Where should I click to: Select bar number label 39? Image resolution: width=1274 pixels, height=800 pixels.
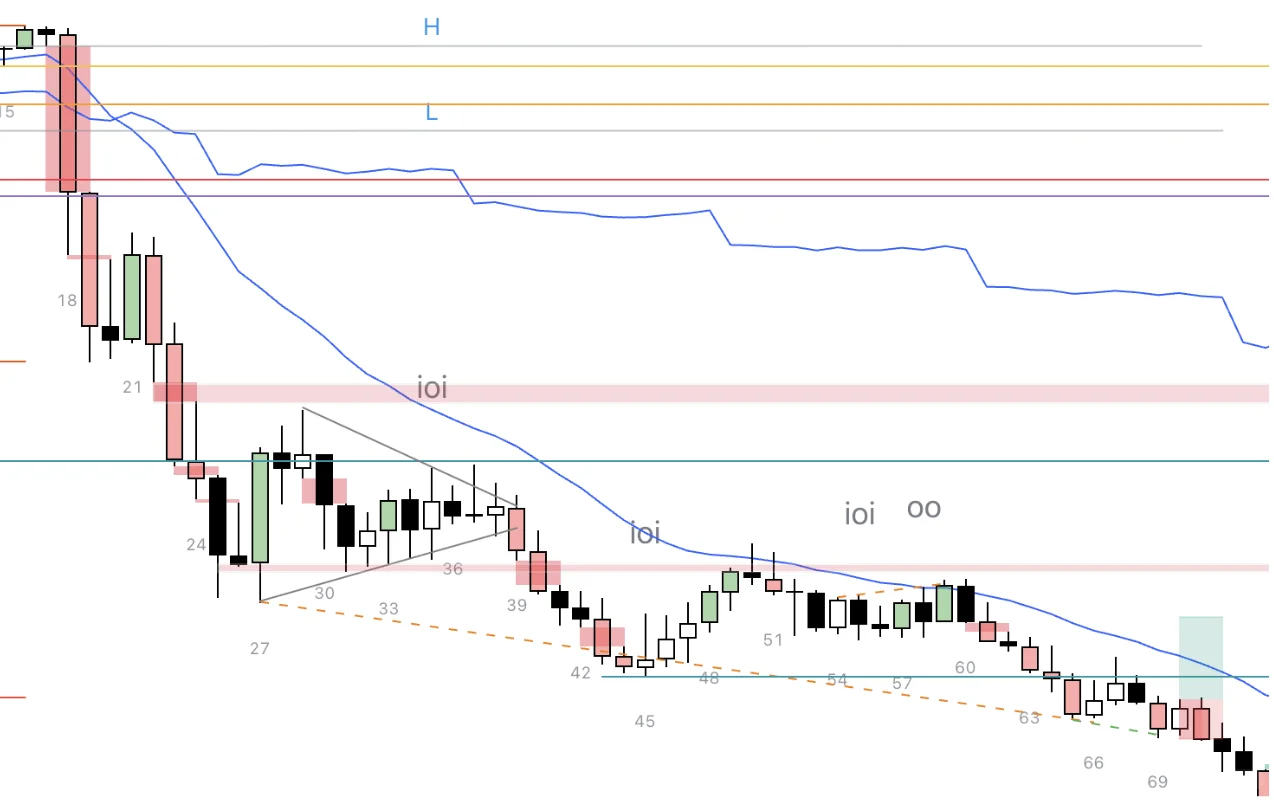point(516,605)
